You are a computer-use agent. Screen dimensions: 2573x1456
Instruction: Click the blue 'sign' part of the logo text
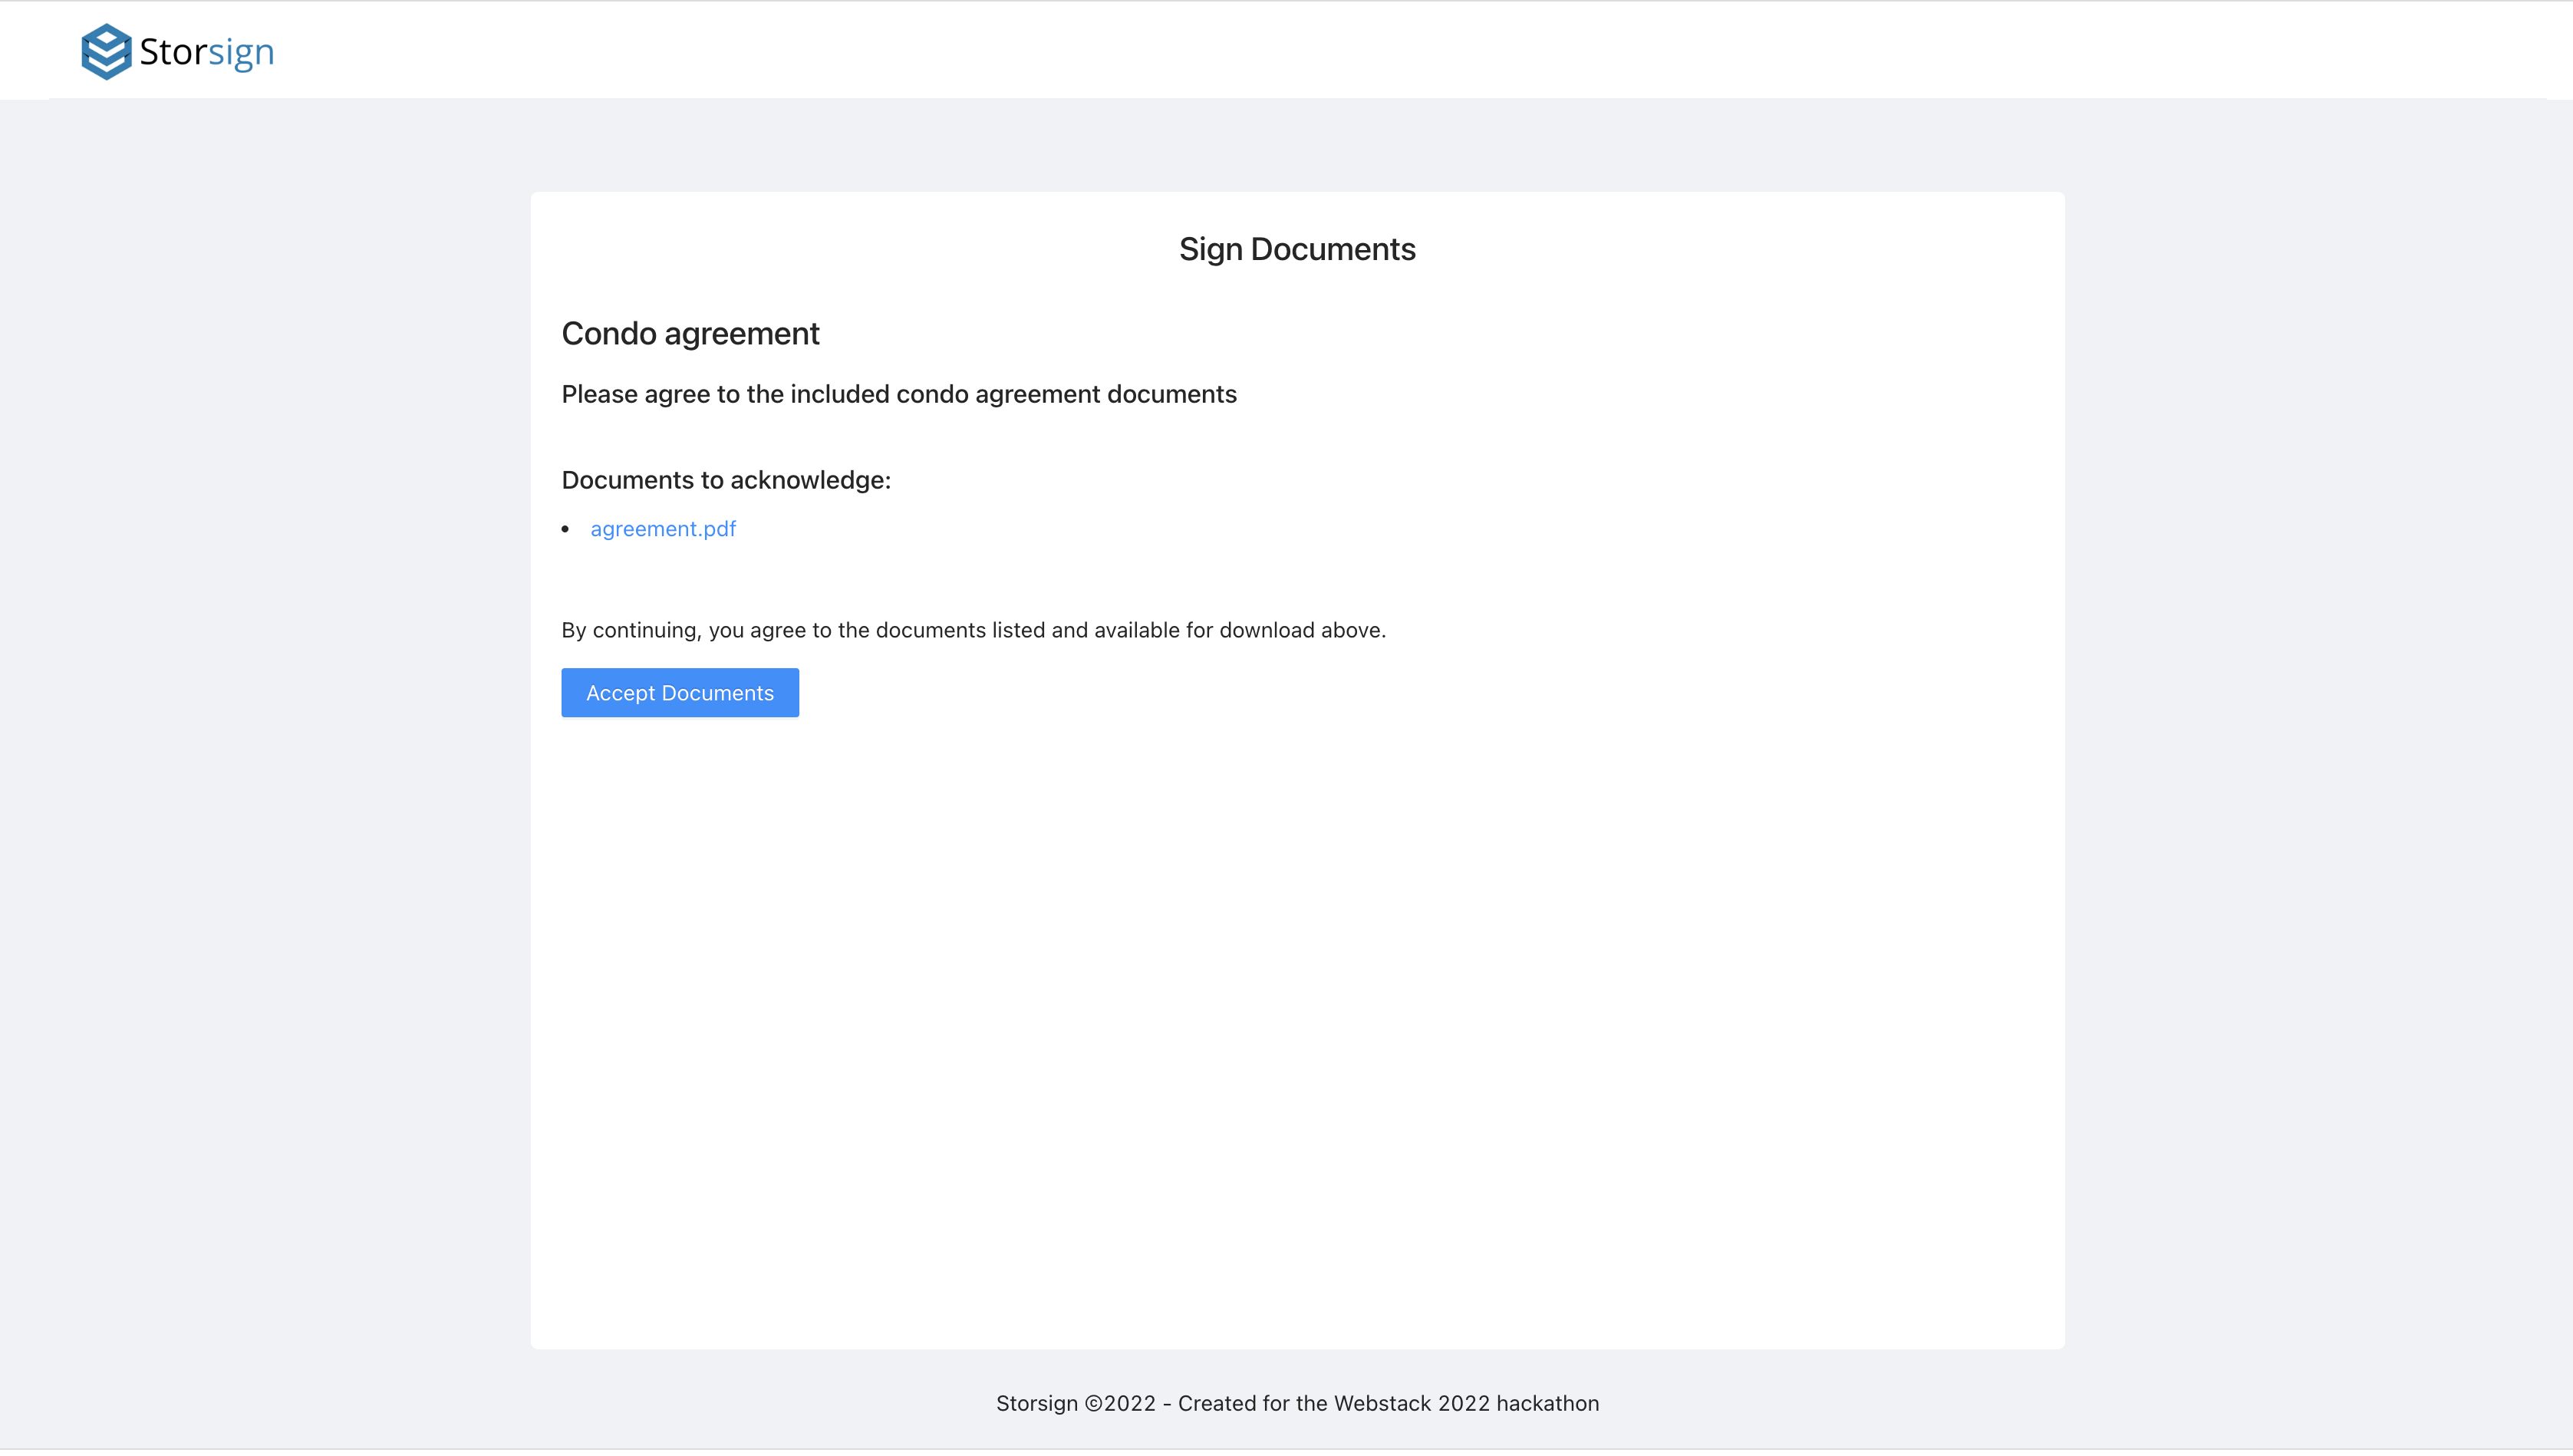(x=241, y=52)
